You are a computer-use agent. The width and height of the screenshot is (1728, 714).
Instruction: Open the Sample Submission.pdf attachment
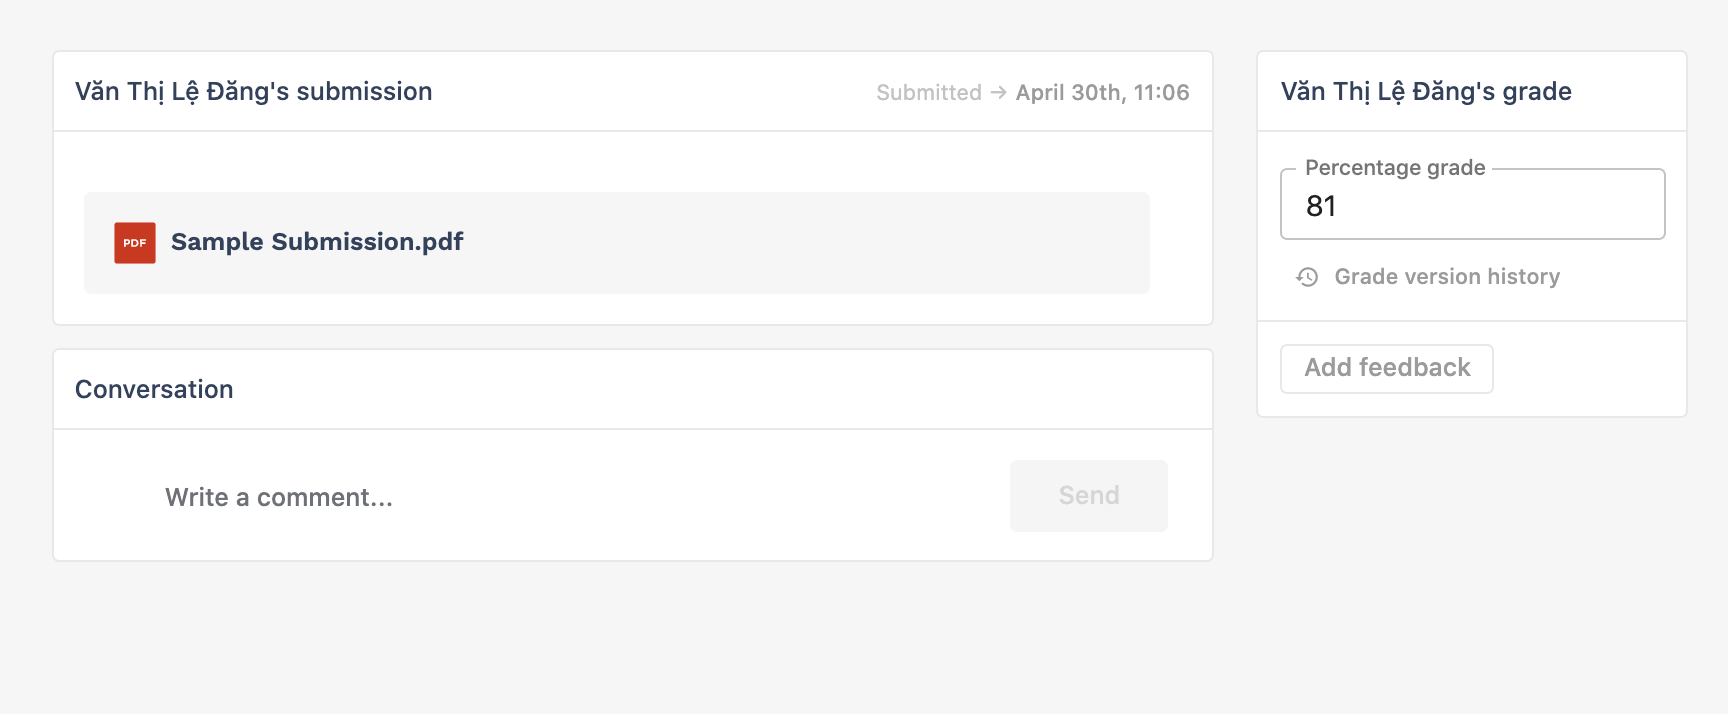pos(317,242)
